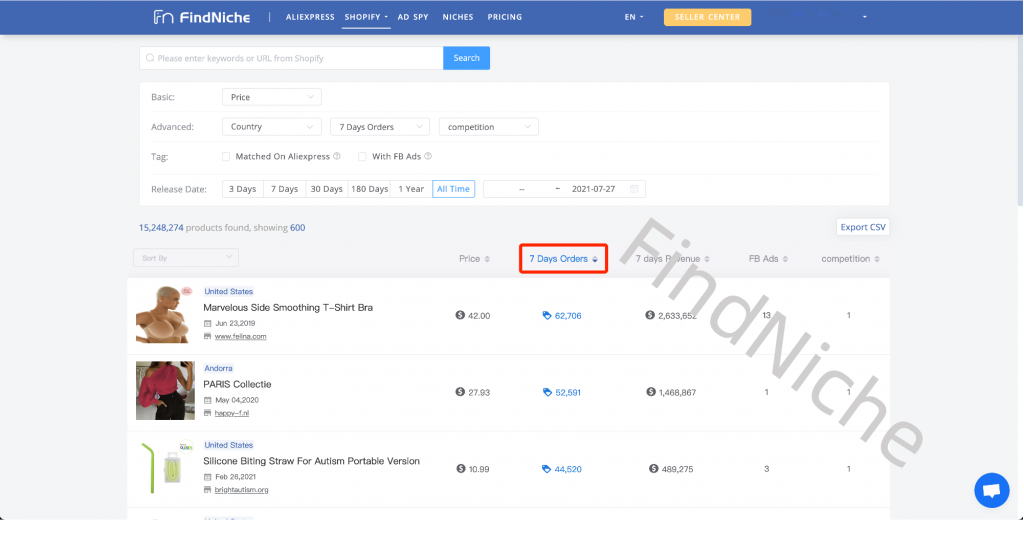Open the www.felina.com store link

[x=240, y=336]
